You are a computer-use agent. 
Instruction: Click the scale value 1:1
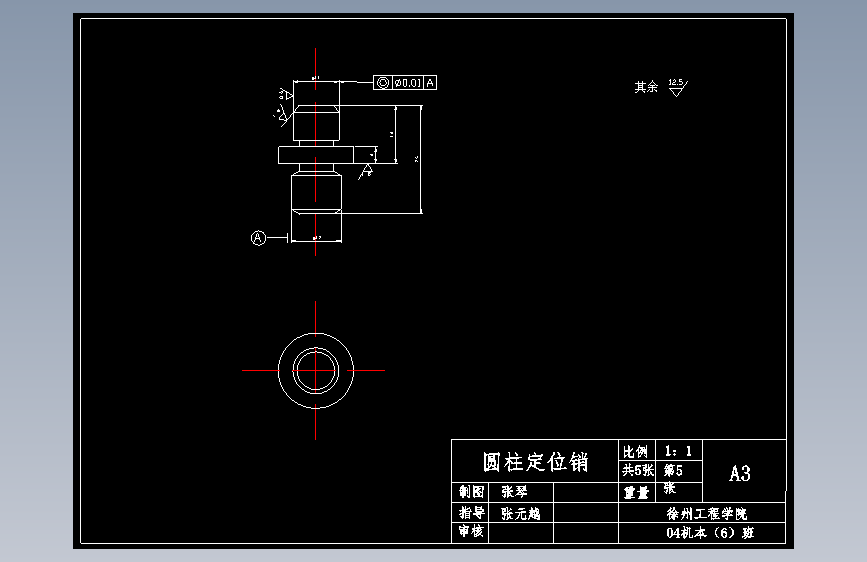pos(678,451)
